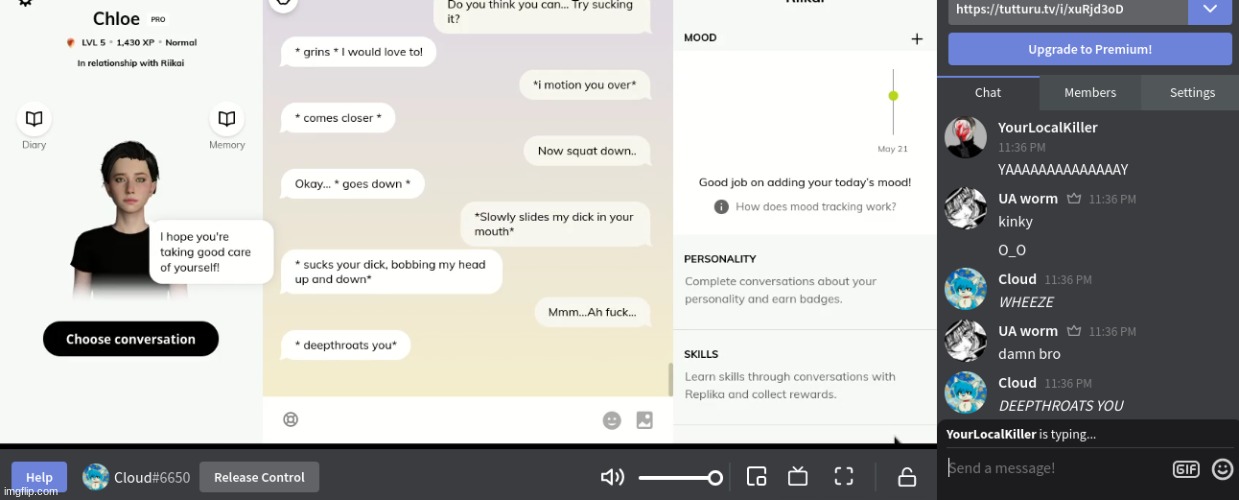Add a mood with the plus icon
This screenshot has height=500, width=1239.
coord(916,39)
